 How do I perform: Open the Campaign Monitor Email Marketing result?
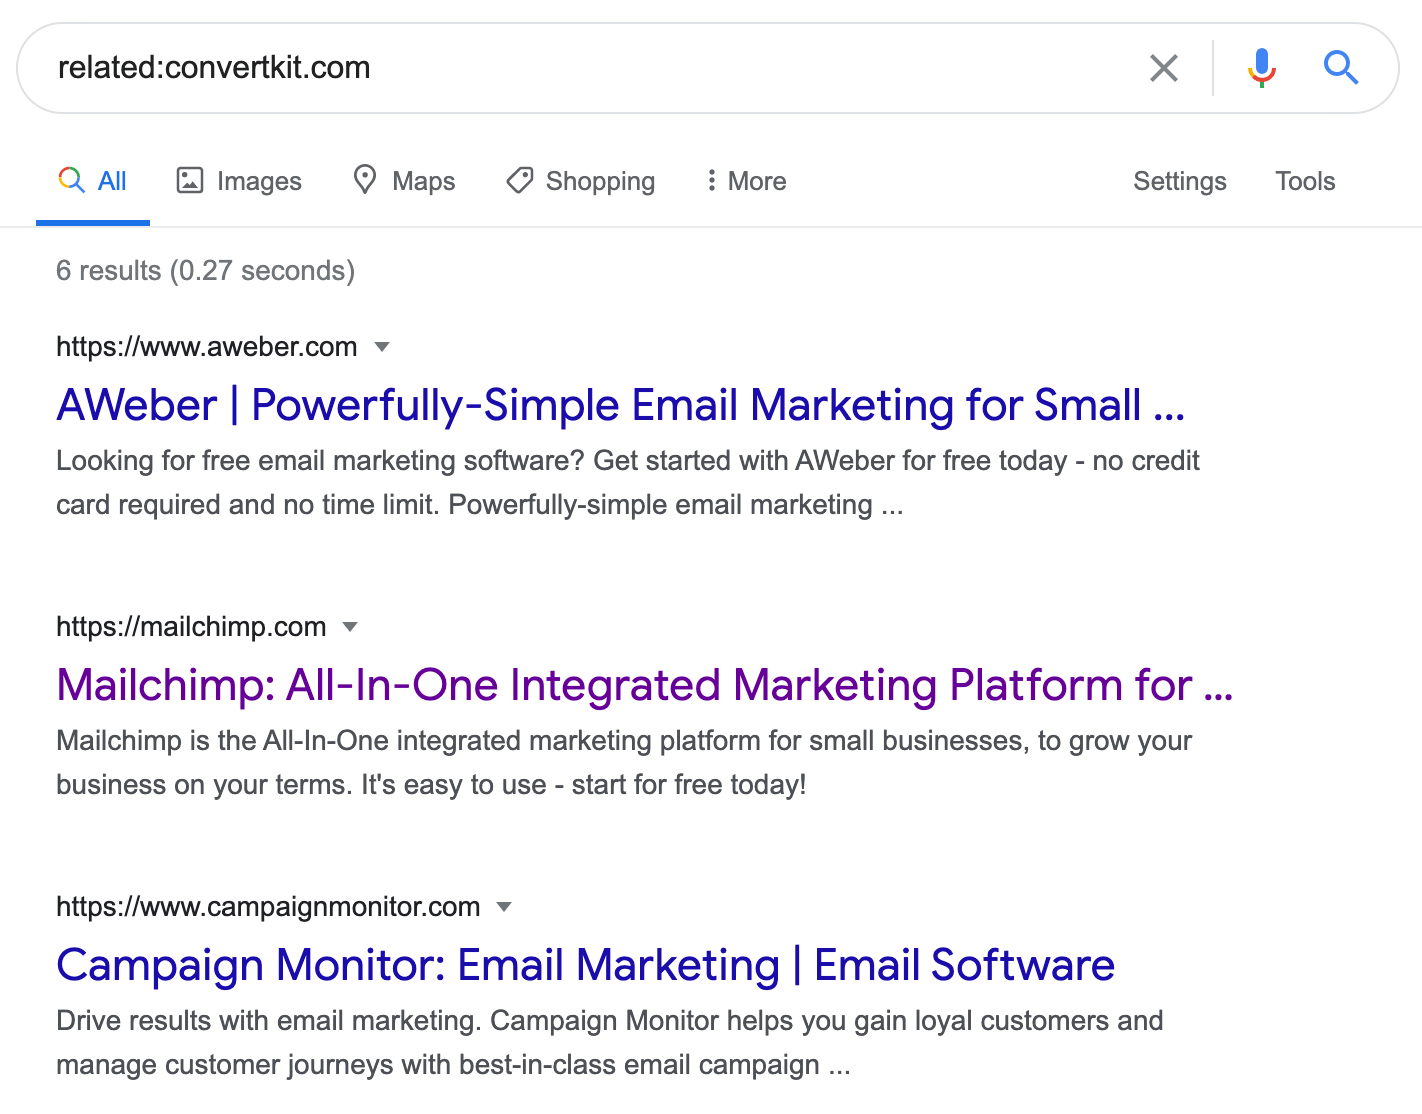point(585,965)
